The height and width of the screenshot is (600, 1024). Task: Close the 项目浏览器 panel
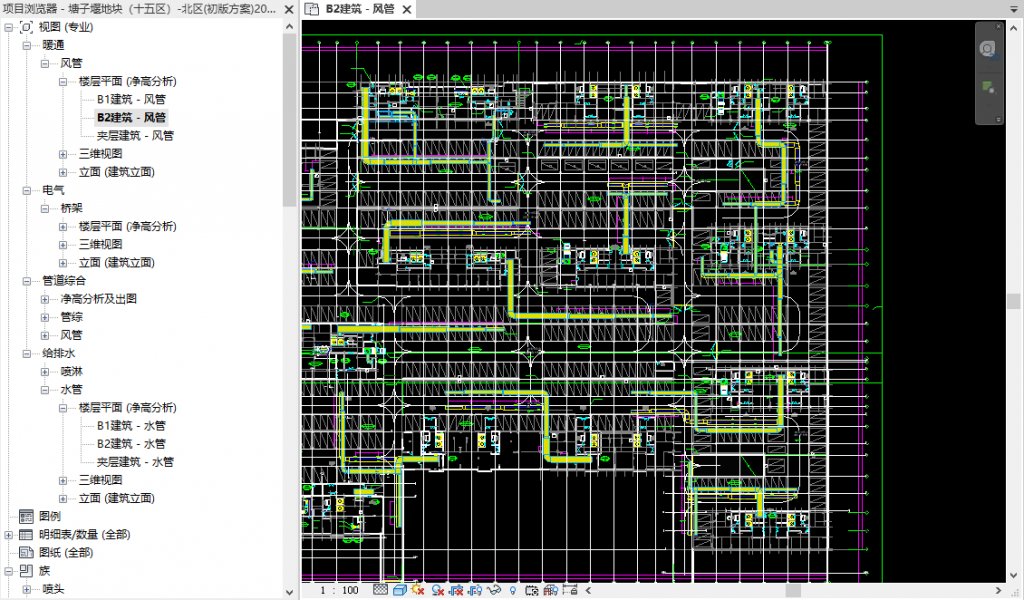[290, 8]
